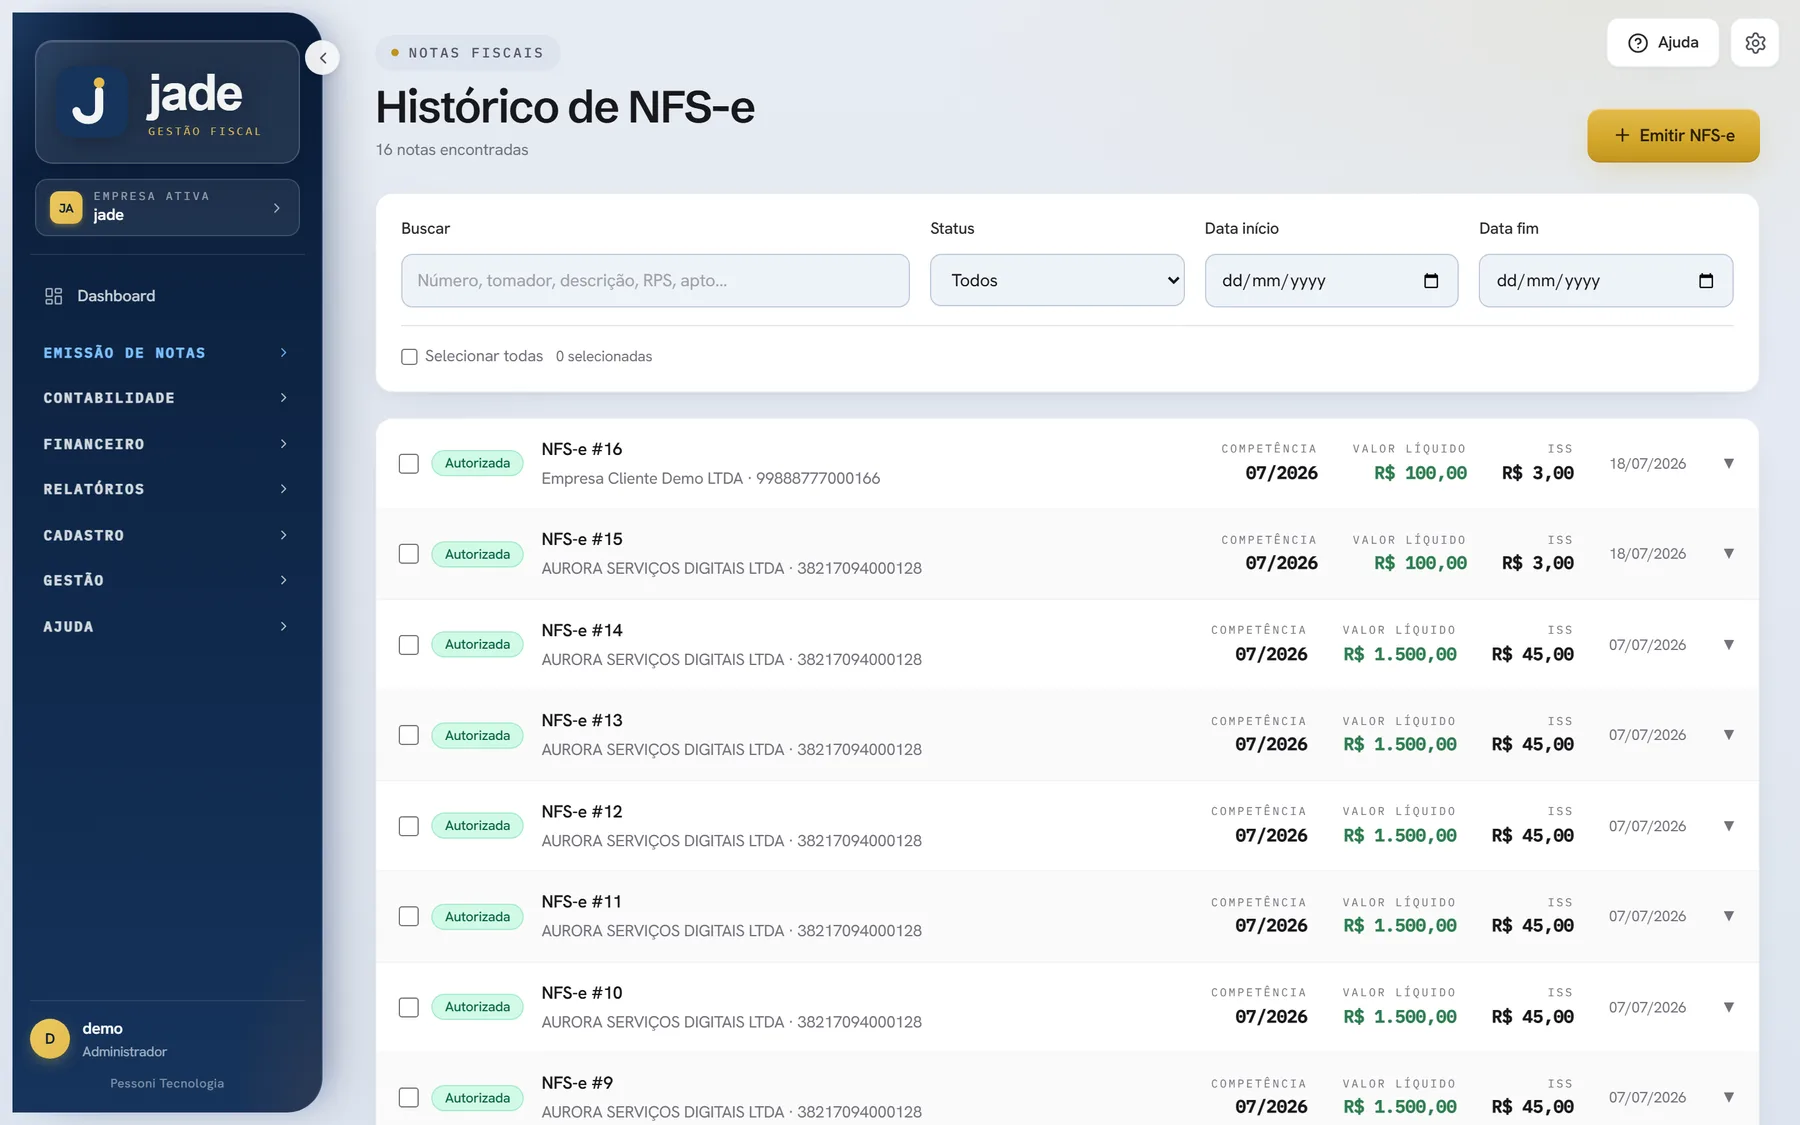The width and height of the screenshot is (1800, 1125).
Task: Expand NFS-e #16 details arrow
Action: click(1728, 464)
